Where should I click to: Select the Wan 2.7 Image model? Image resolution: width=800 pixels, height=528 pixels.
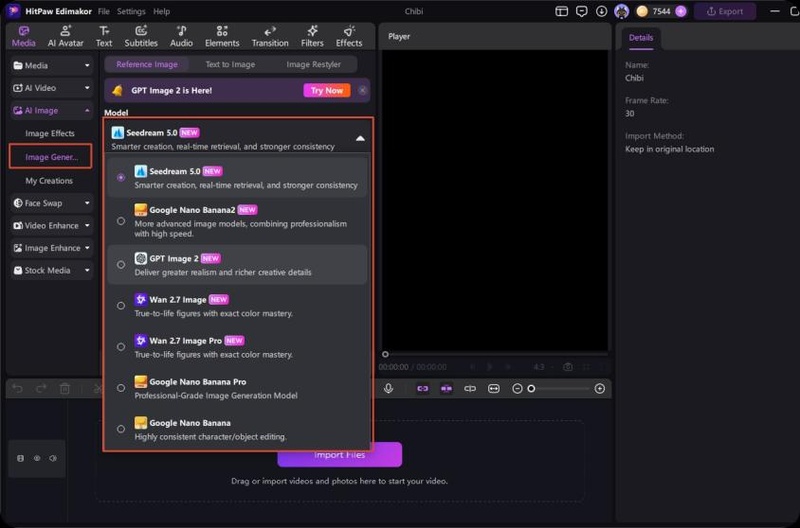click(237, 306)
